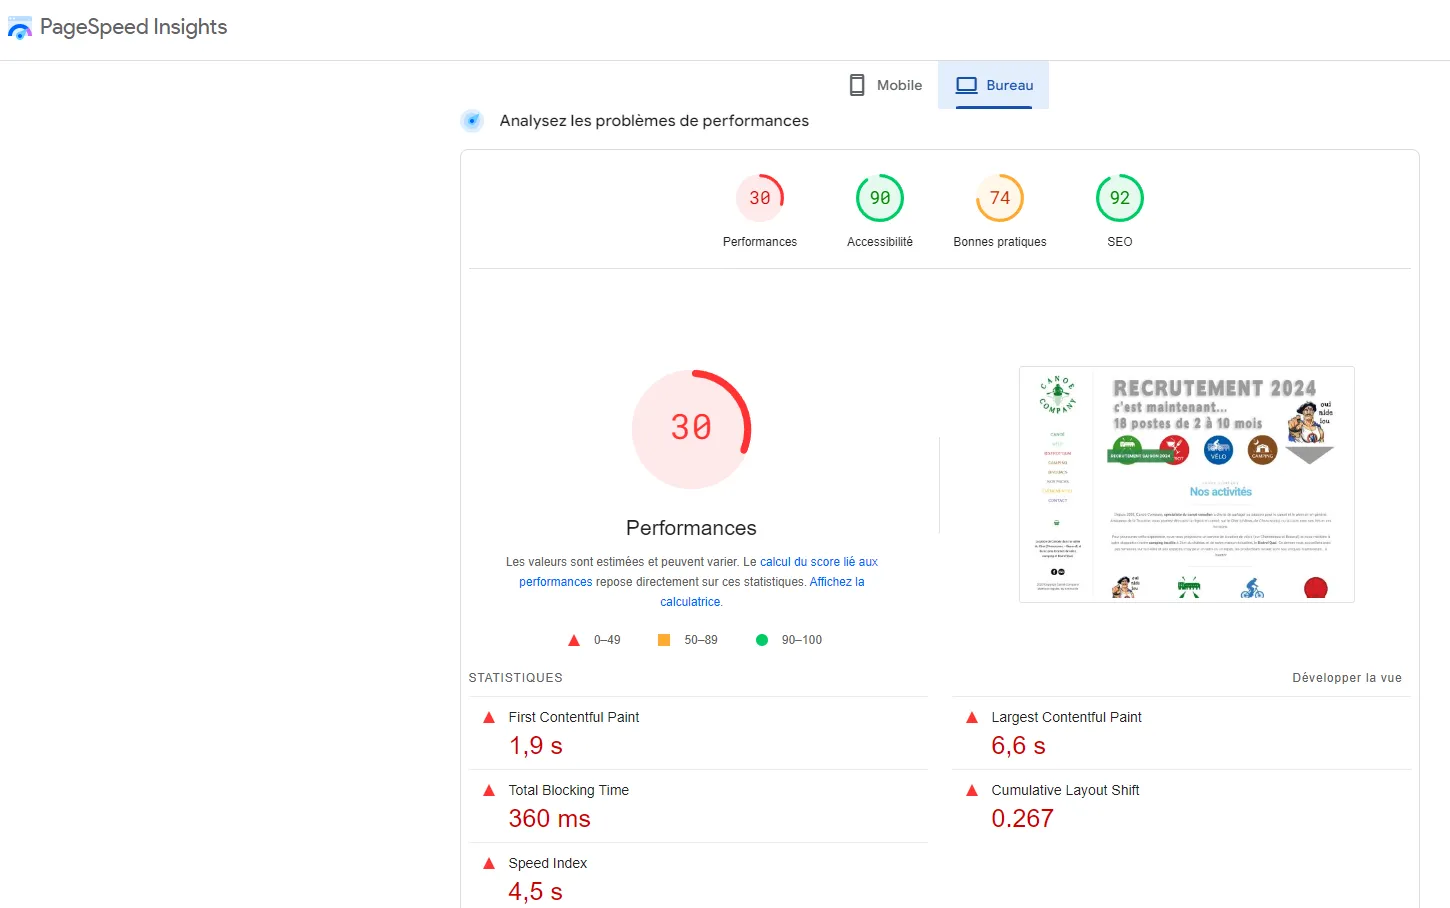This screenshot has width=1450, height=908.
Task: Select the Accessibilité score circle showing 90
Action: pyautogui.click(x=879, y=197)
